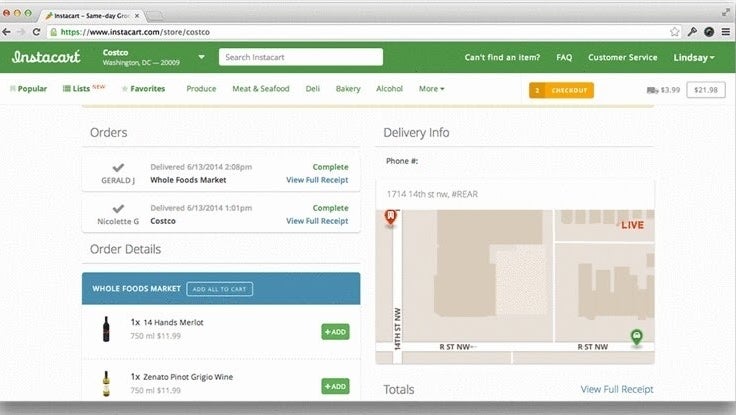736x415 pixels.
Task: Click the green map pin marker
Action: tap(636, 337)
